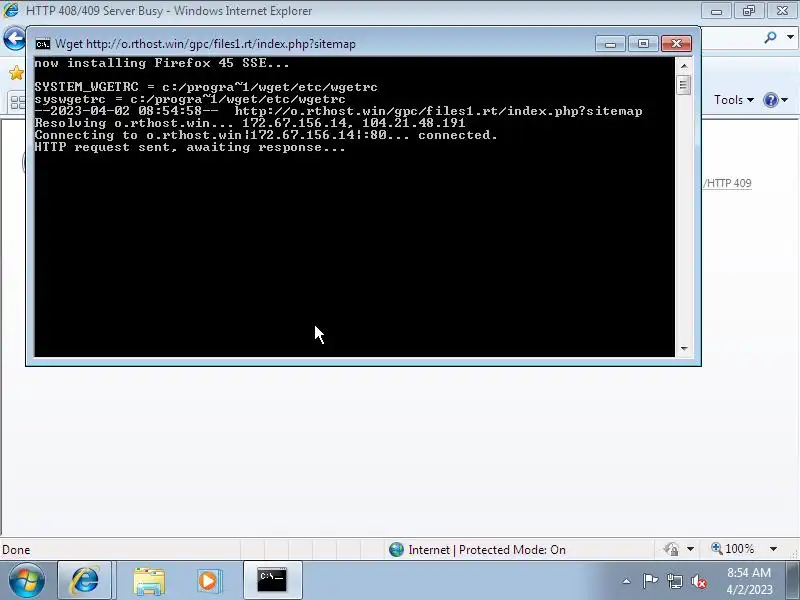Click the Action Center flag icon
800x600 pixels.
650,581
